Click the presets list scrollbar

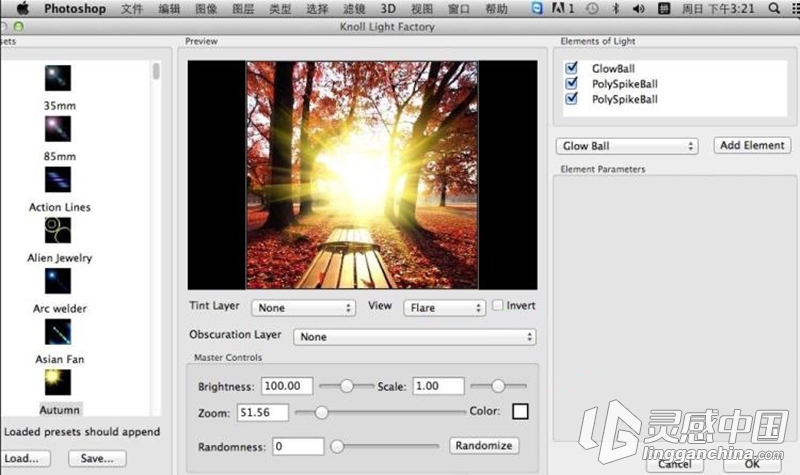(x=156, y=71)
